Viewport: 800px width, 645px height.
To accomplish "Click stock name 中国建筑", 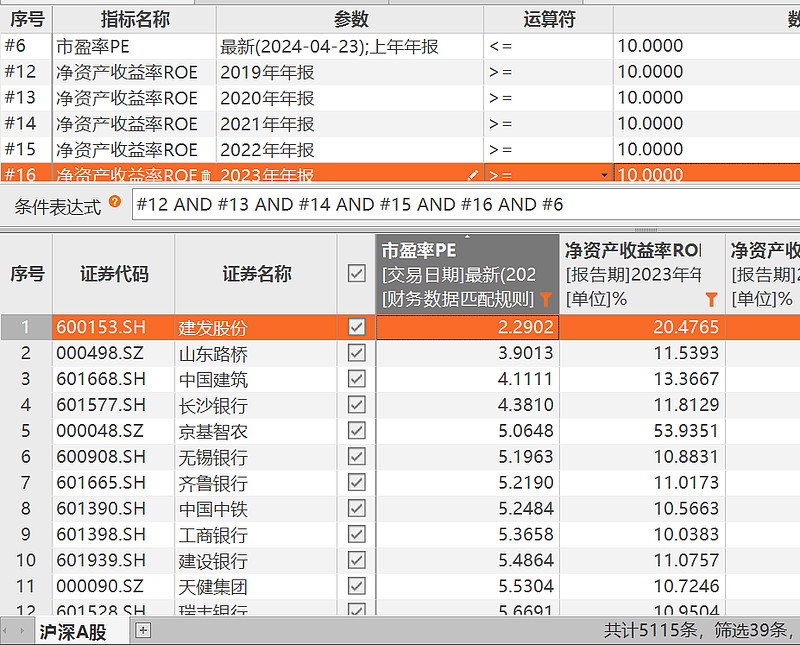I will [213, 380].
